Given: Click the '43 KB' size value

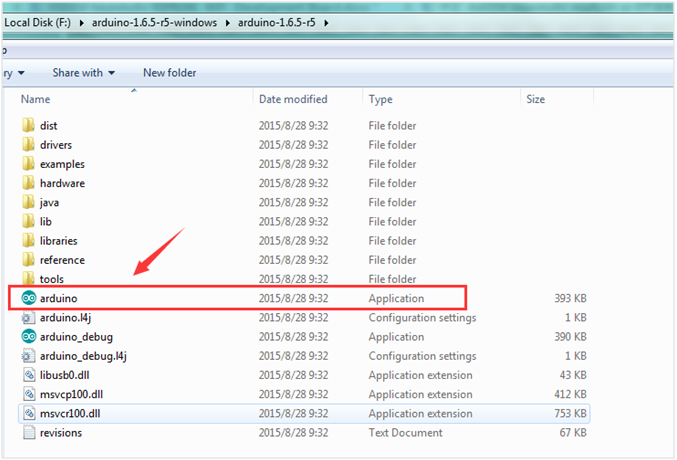Looking at the screenshot, I should 573,375.
